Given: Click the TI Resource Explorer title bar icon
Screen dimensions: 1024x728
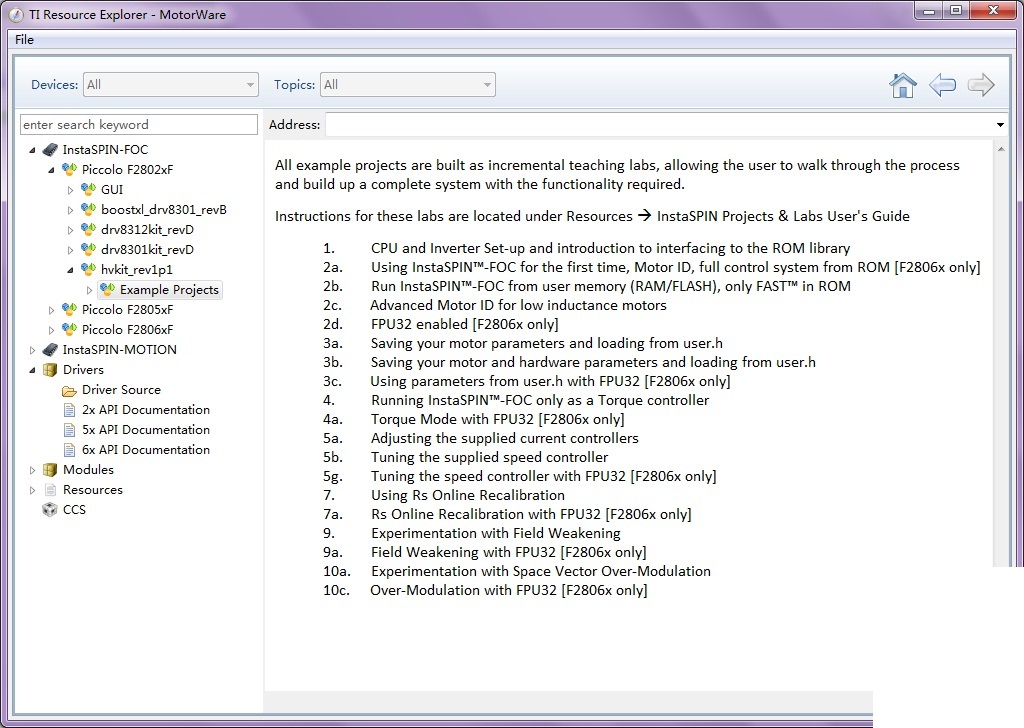Looking at the screenshot, I should (x=16, y=14).
